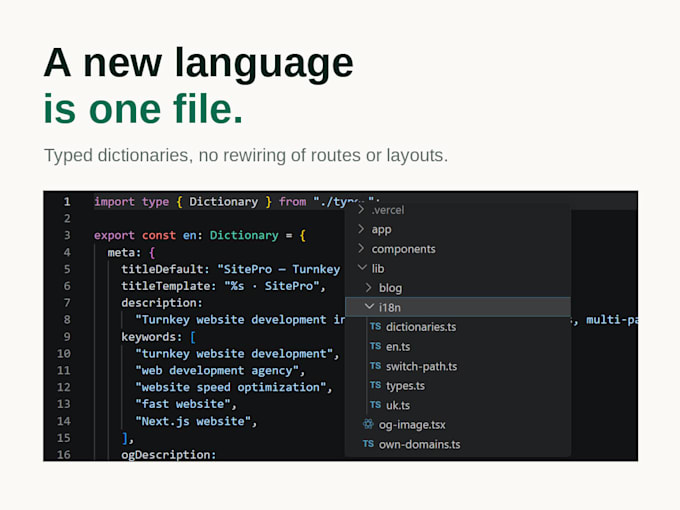Click the 'import' keyword on line 1
This screenshot has width=680, height=510.
point(114,202)
